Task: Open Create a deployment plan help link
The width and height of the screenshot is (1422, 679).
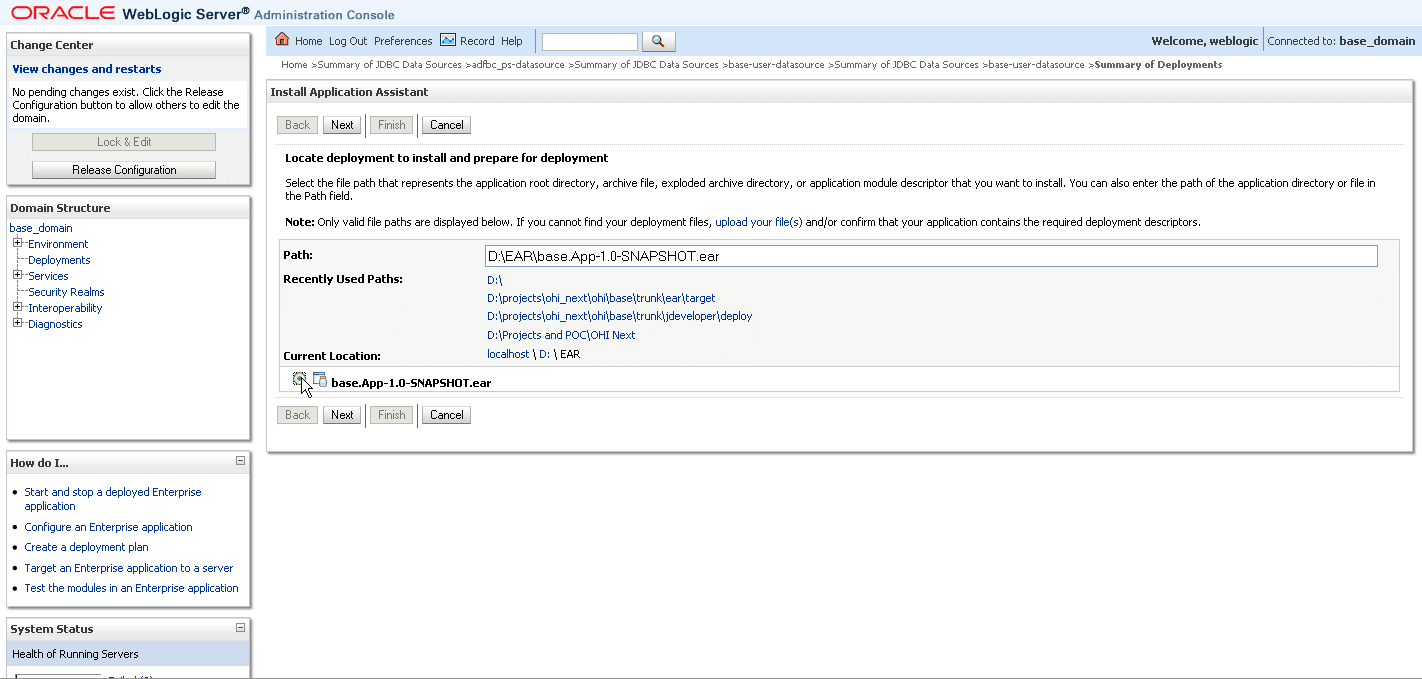Action: [x=86, y=547]
